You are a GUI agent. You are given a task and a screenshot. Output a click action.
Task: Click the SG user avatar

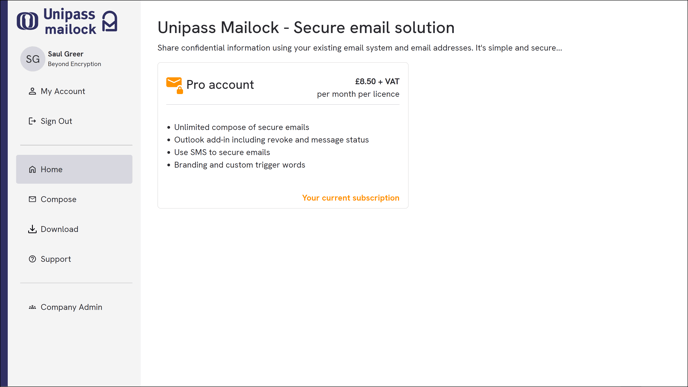coord(32,59)
